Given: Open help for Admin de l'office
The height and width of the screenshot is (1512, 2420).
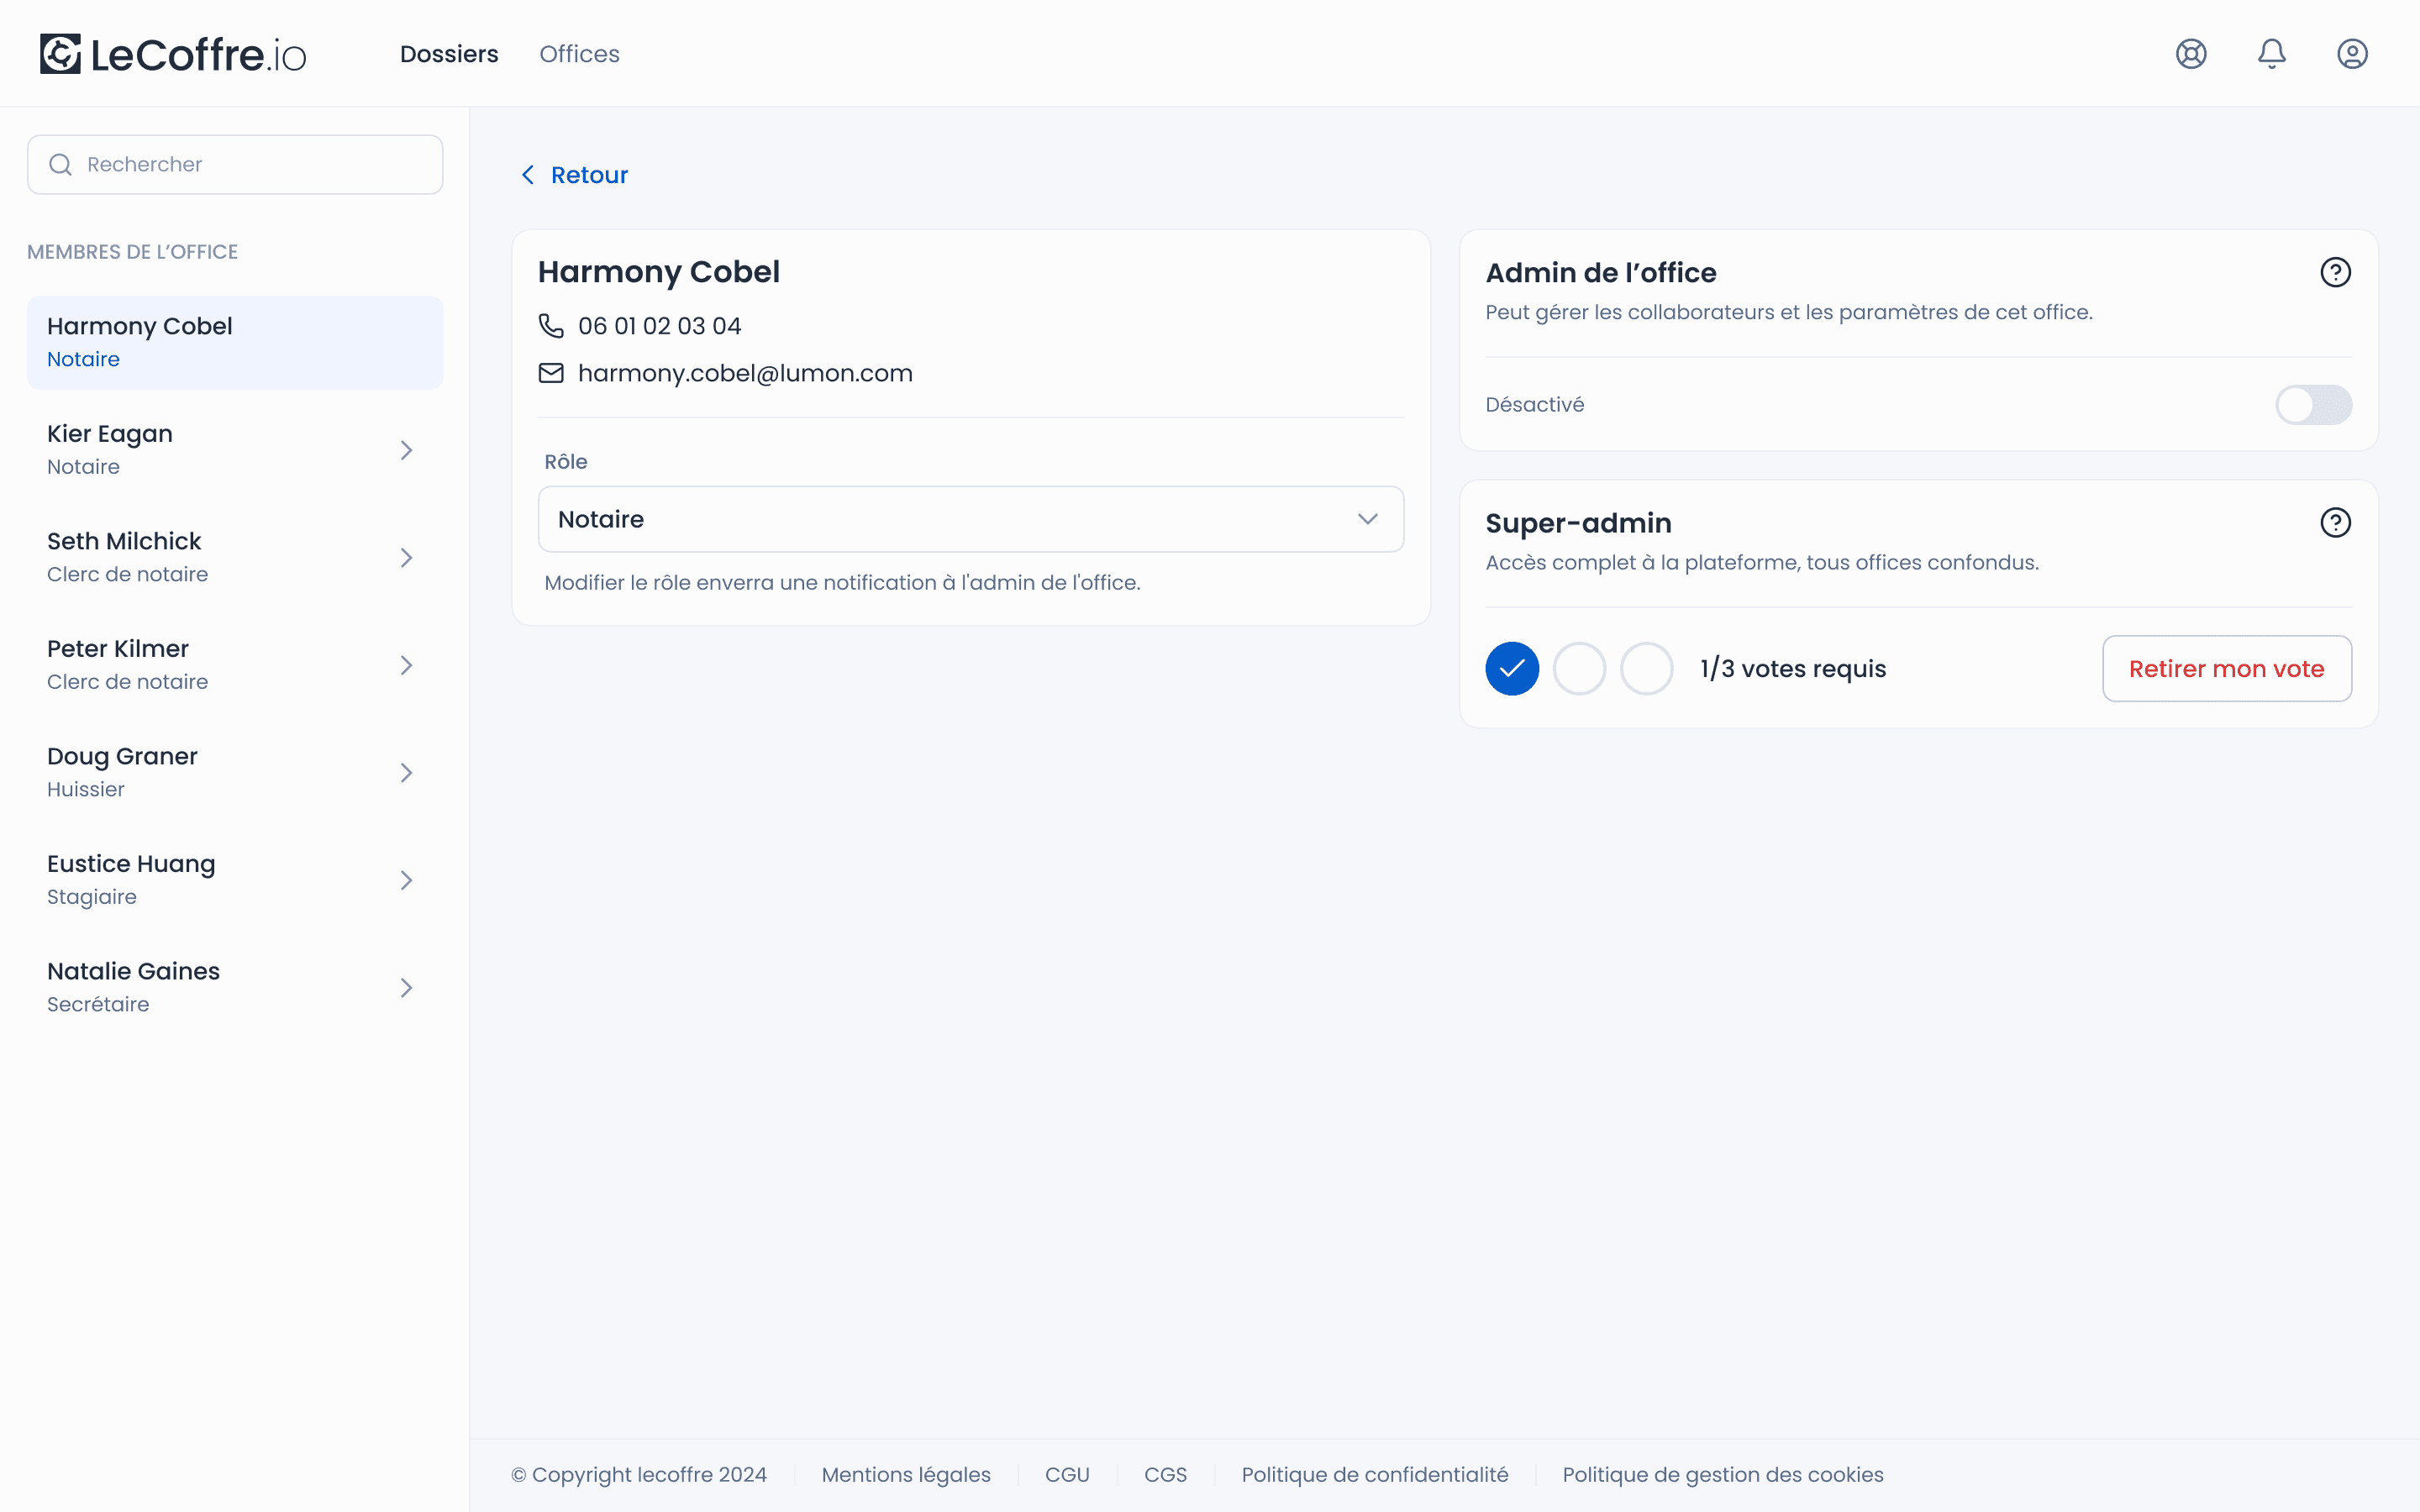Looking at the screenshot, I should coord(2335,272).
